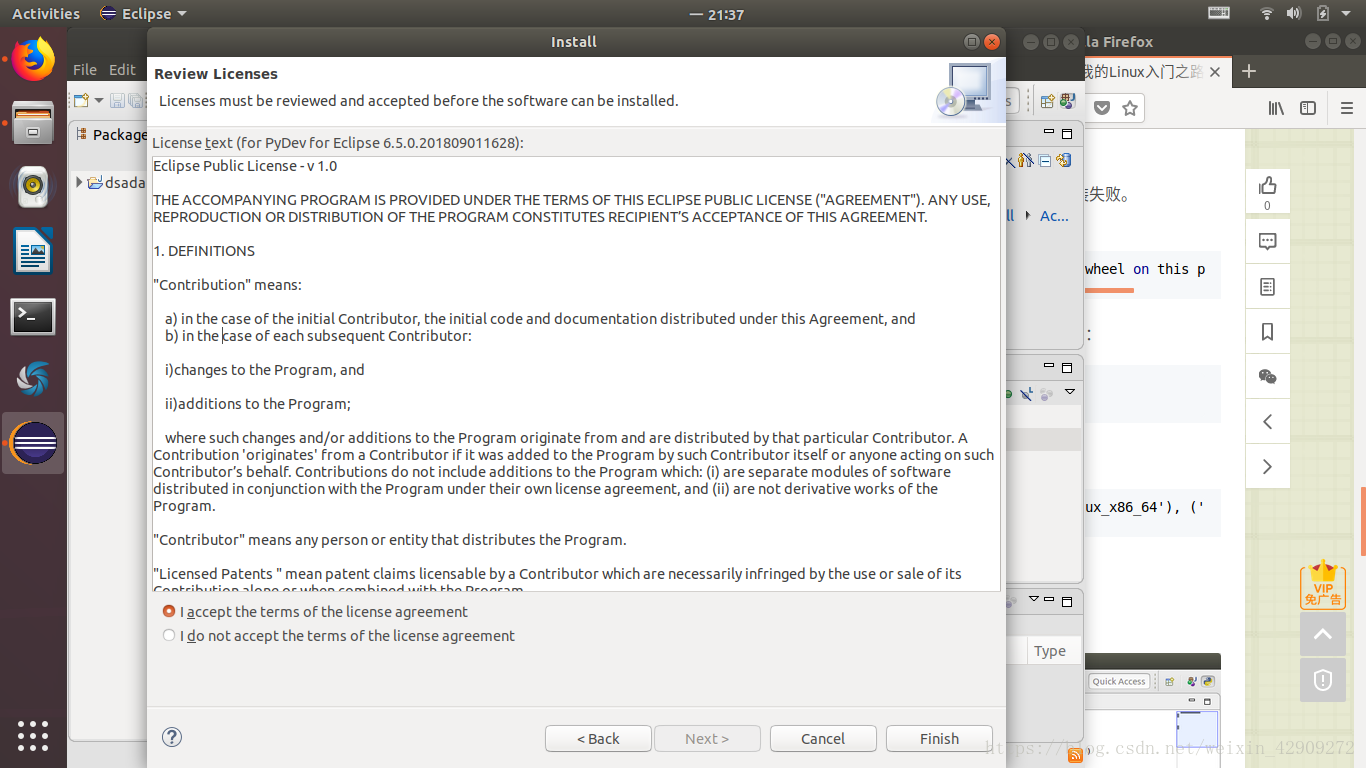Expand the dsada project tree node
The height and width of the screenshot is (768, 1366).
pos(80,182)
